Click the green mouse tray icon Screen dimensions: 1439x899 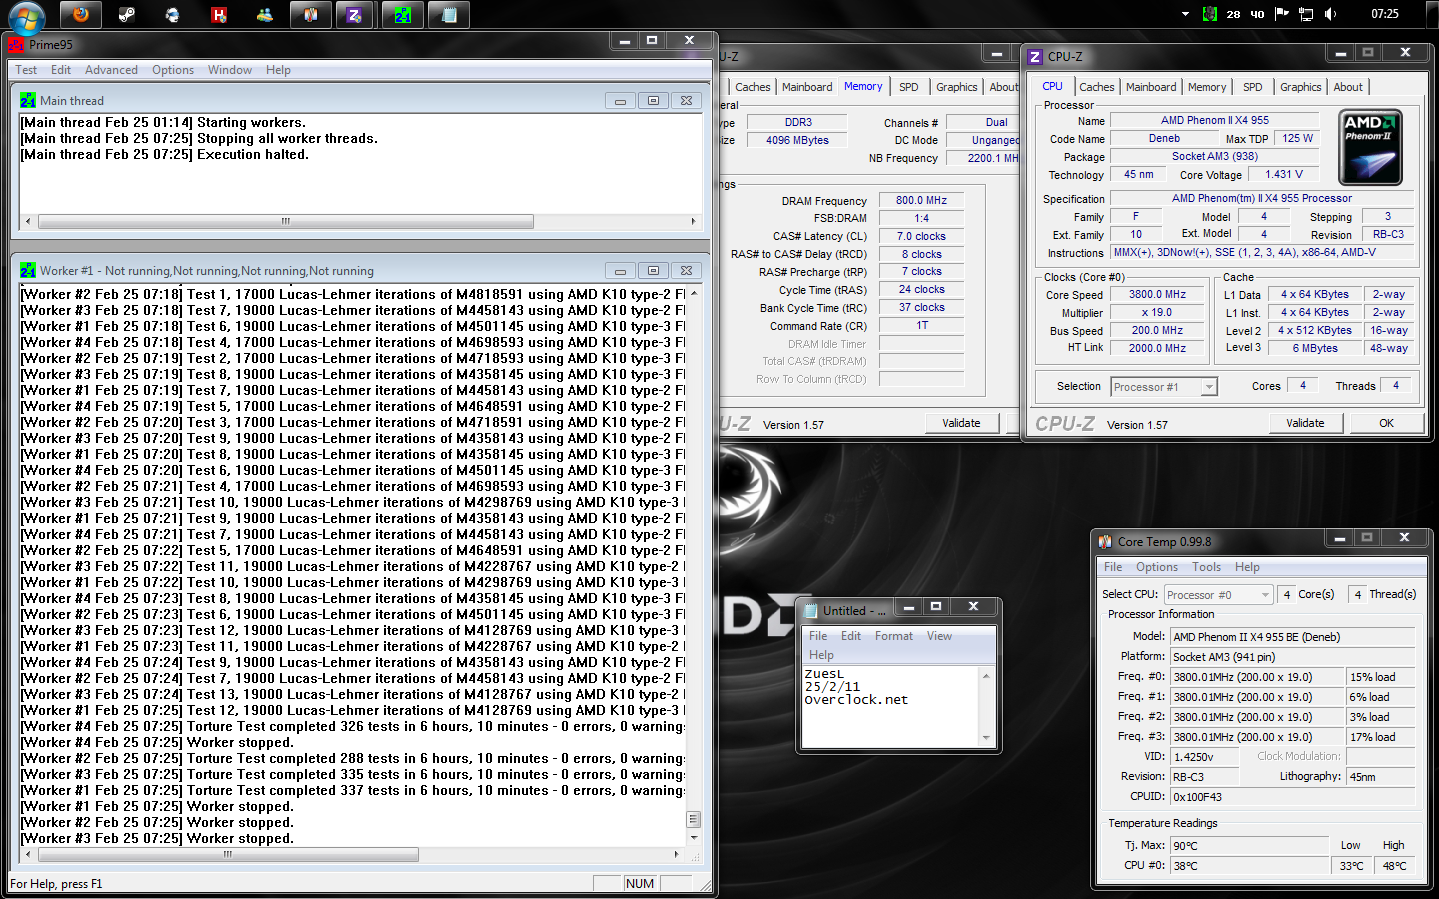click(x=1209, y=14)
